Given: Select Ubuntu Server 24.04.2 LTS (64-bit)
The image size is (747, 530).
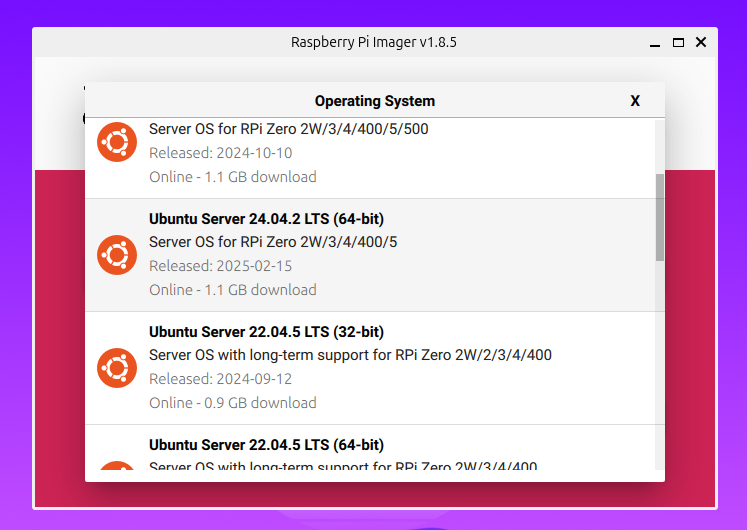Looking at the screenshot, I should pyautogui.click(x=374, y=255).
